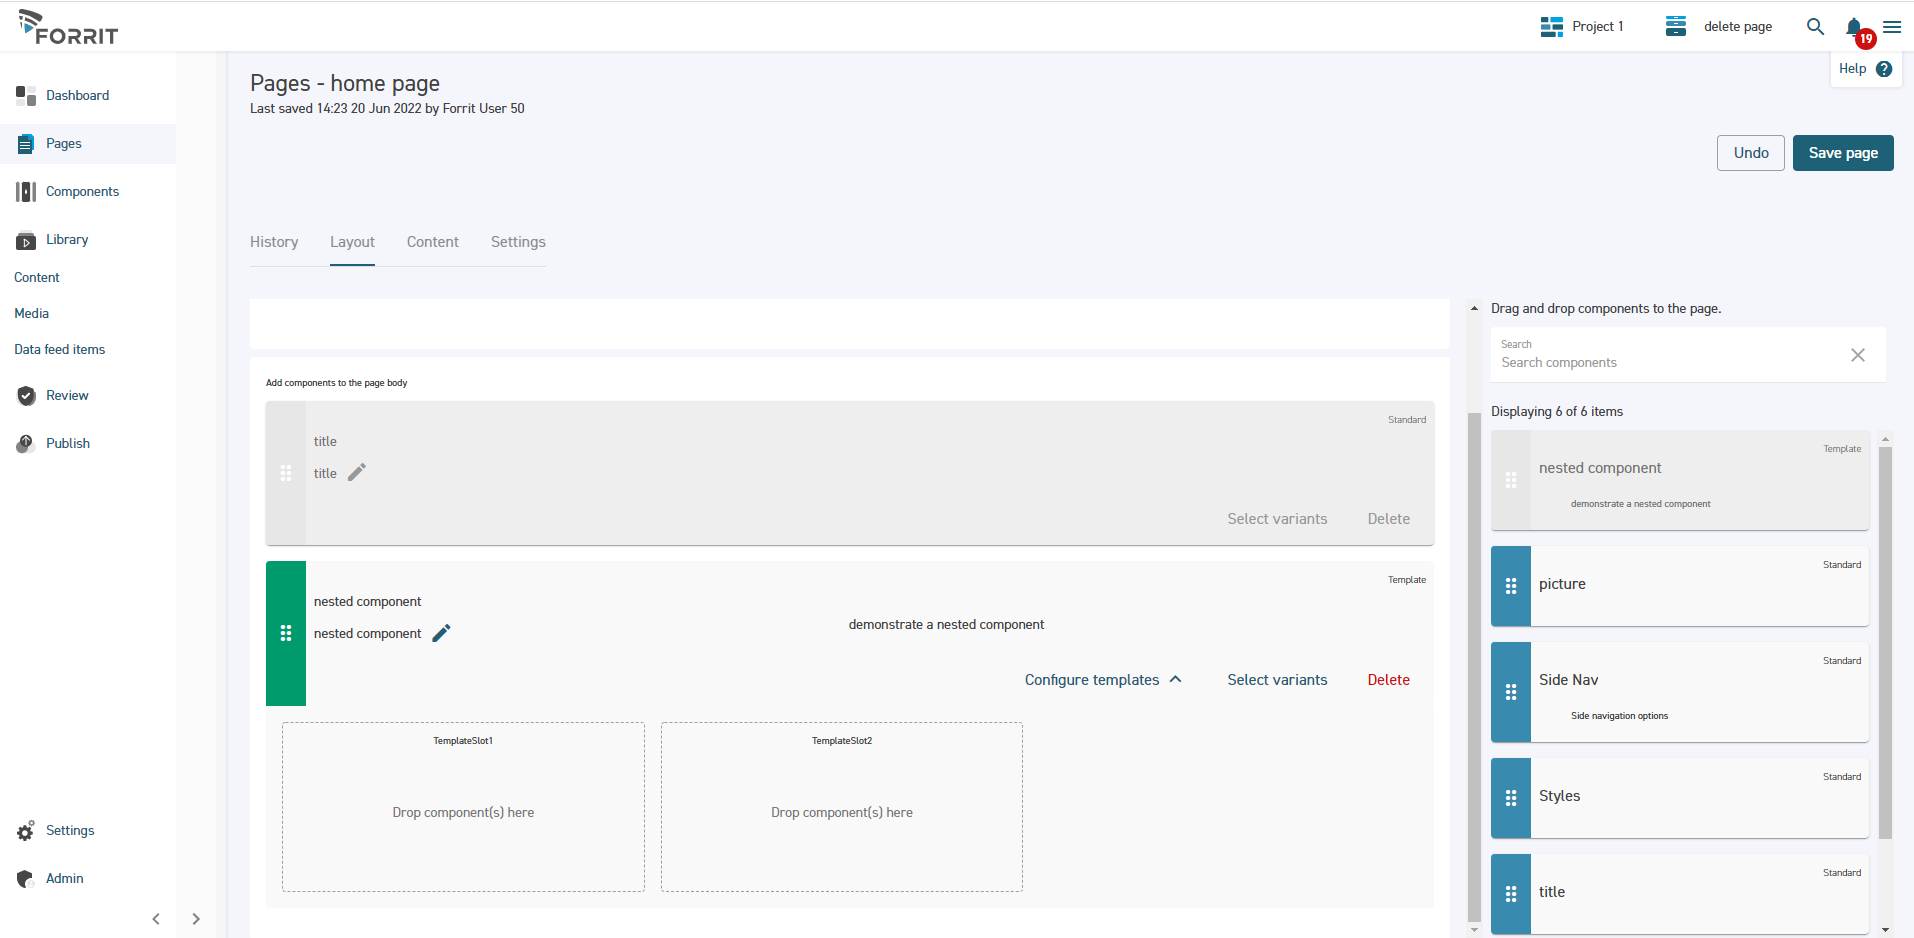
Task: Click the Save page button
Action: click(x=1842, y=153)
